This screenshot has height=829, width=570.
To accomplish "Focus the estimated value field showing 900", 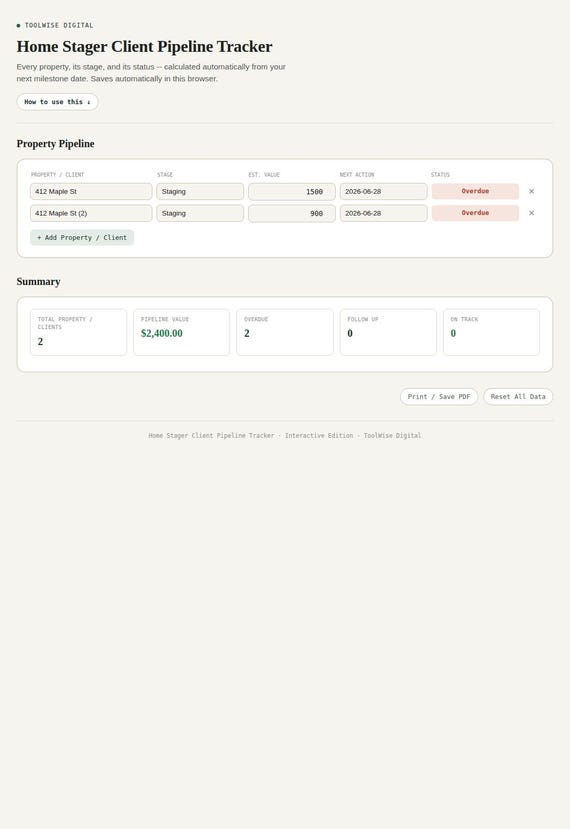I will point(292,213).
